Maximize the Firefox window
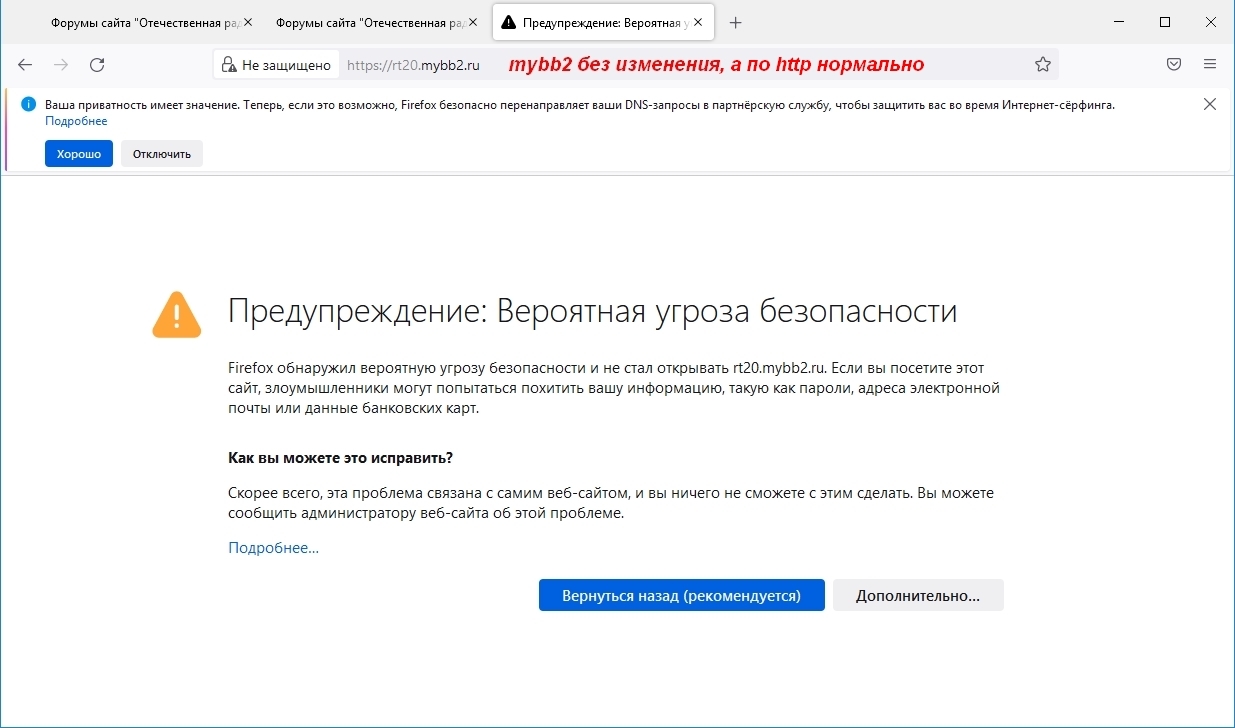 pyautogui.click(x=1165, y=22)
